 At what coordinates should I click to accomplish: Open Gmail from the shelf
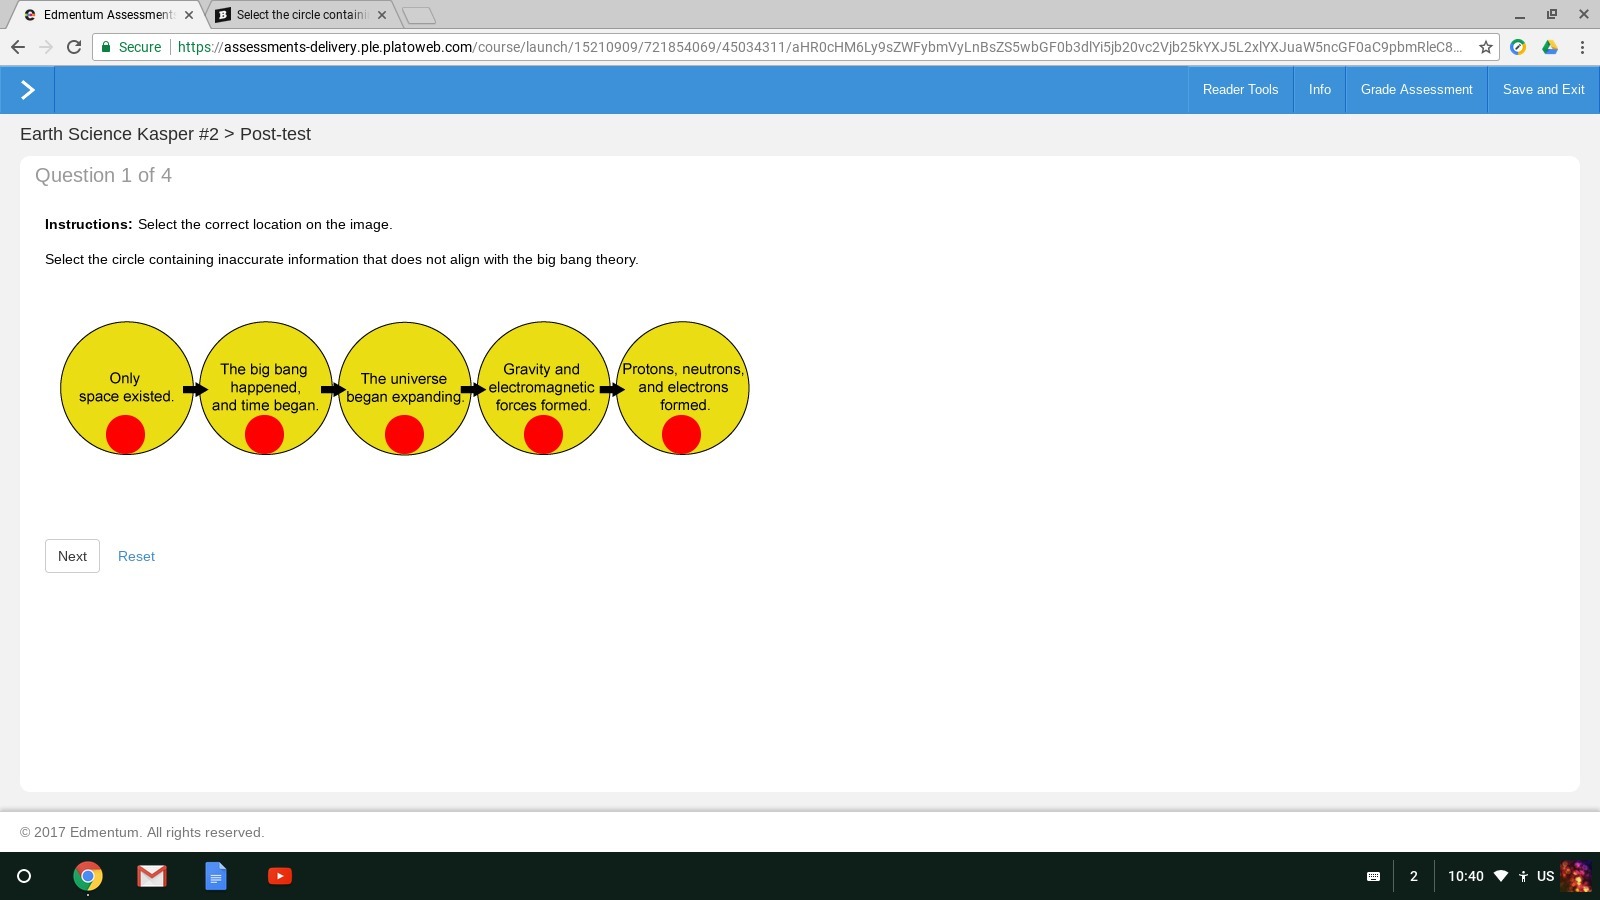click(152, 876)
